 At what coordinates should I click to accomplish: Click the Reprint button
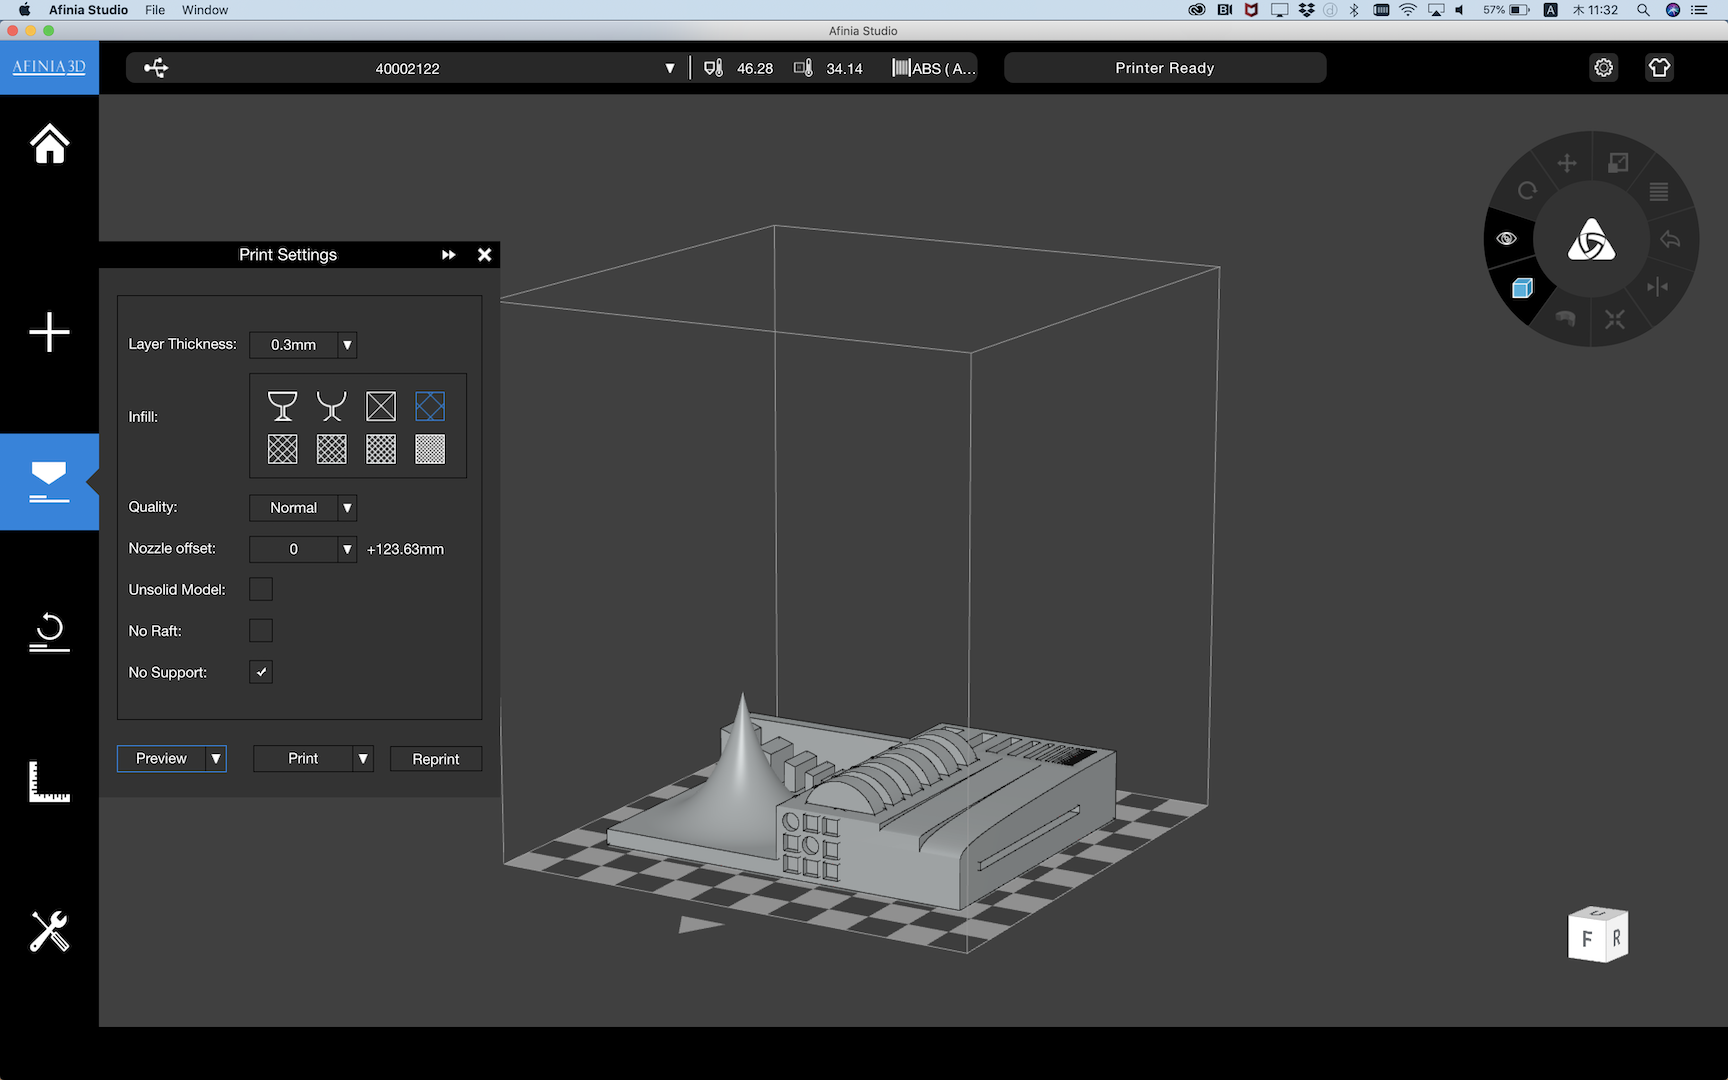pyautogui.click(x=436, y=759)
